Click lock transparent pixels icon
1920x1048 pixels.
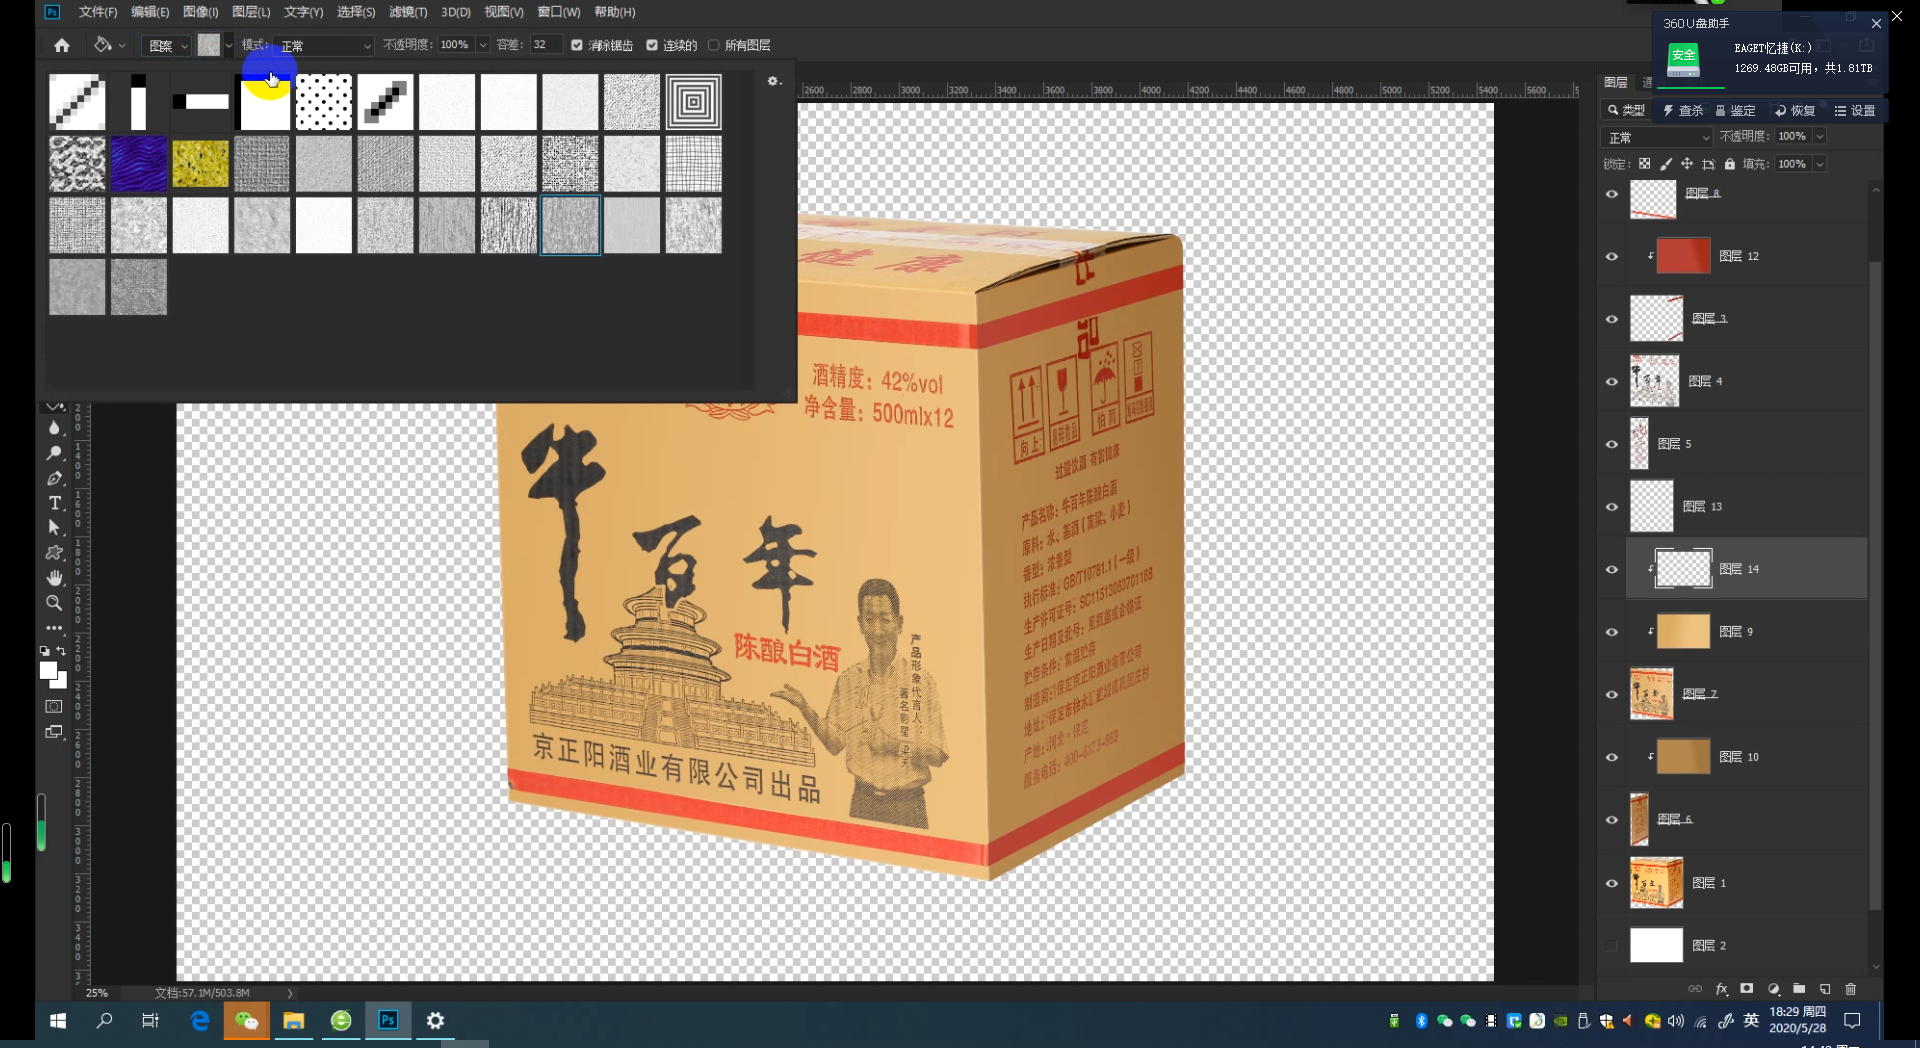click(1644, 164)
